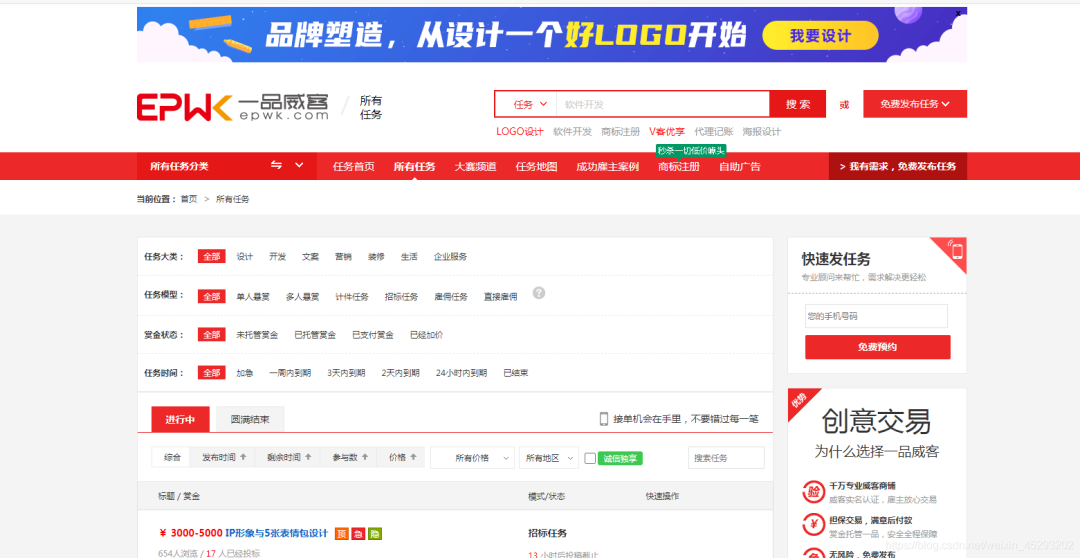The image size is (1080, 558).
Task: Click the EPWK 一品威客 logo
Action: coord(233,107)
